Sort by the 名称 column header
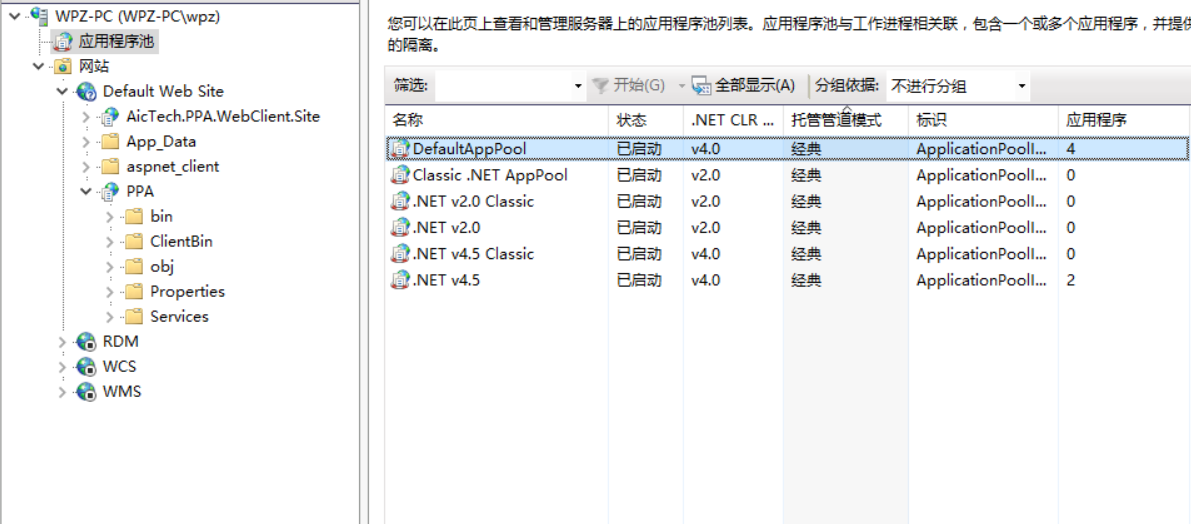This screenshot has width=1191, height=524. click(x=408, y=120)
